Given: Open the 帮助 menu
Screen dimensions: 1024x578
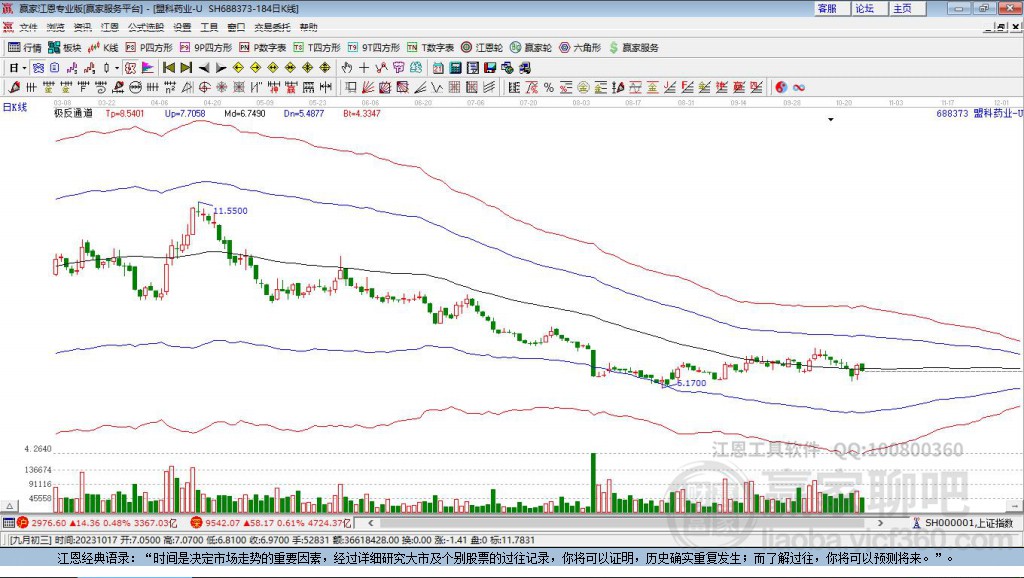Looking at the screenshot, I should [x=308, y=27].
